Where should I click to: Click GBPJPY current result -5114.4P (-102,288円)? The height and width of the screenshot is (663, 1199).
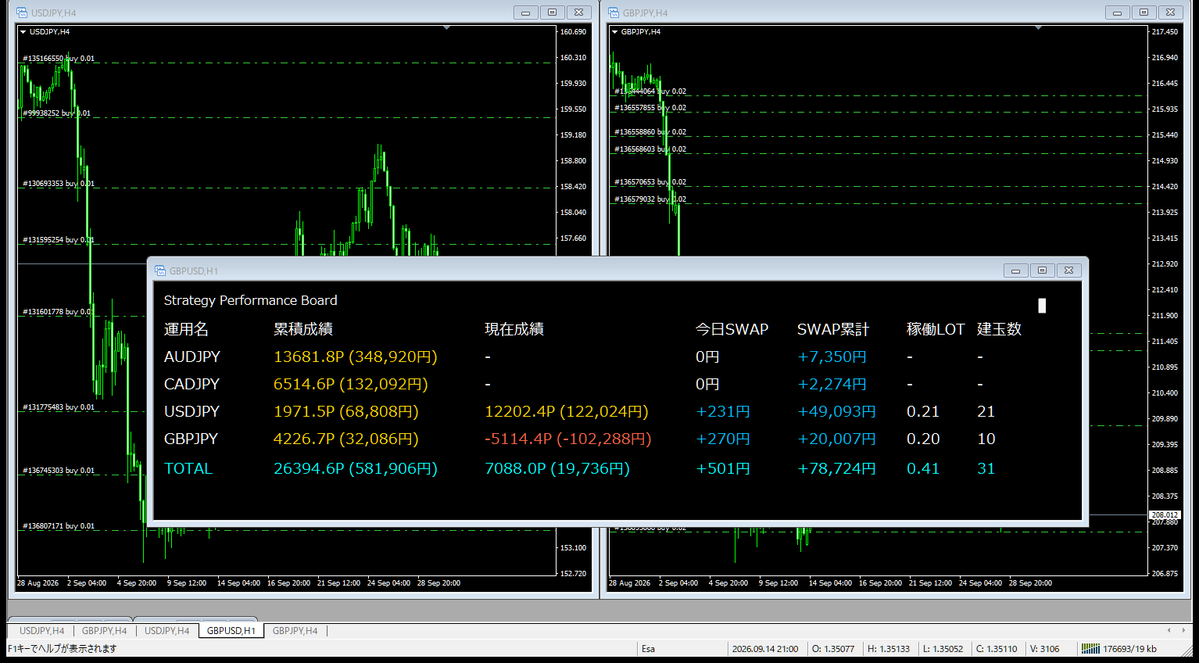pos(569,439)
